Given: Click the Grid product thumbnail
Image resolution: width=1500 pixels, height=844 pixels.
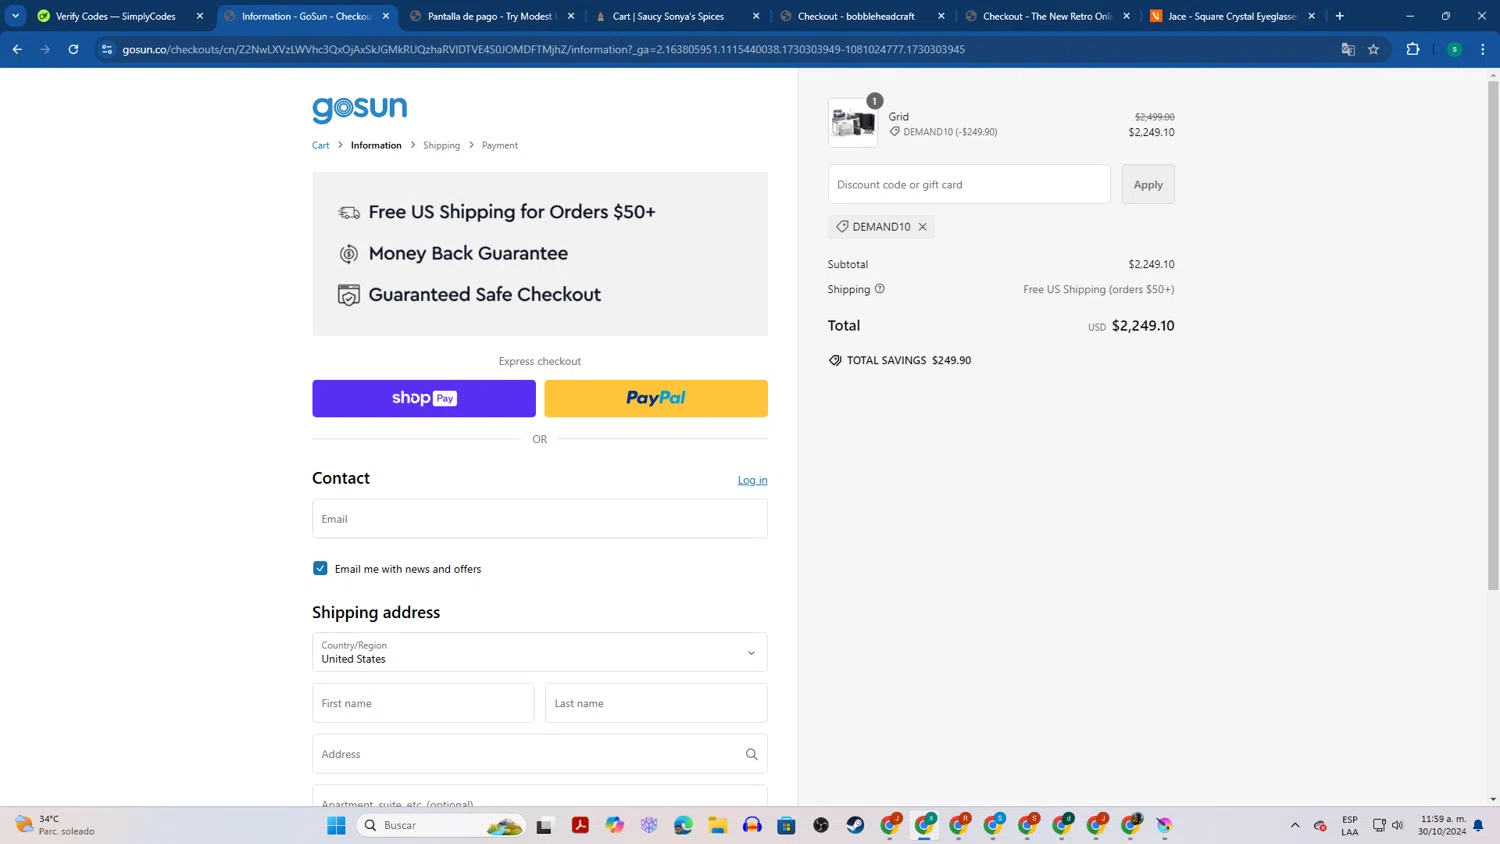Looking at the screenshot, I should pos(853,123).
